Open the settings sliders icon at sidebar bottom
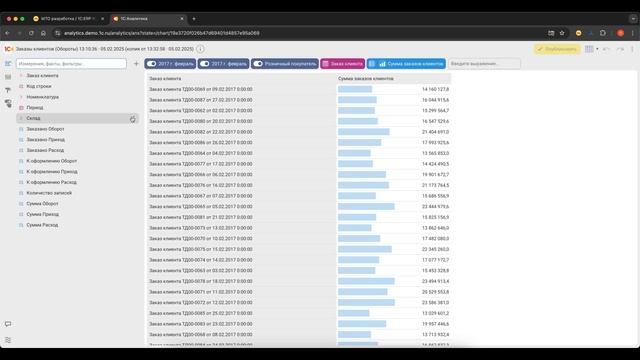The height and width of the screenshot is (360, 640). [x=8, y=340]
